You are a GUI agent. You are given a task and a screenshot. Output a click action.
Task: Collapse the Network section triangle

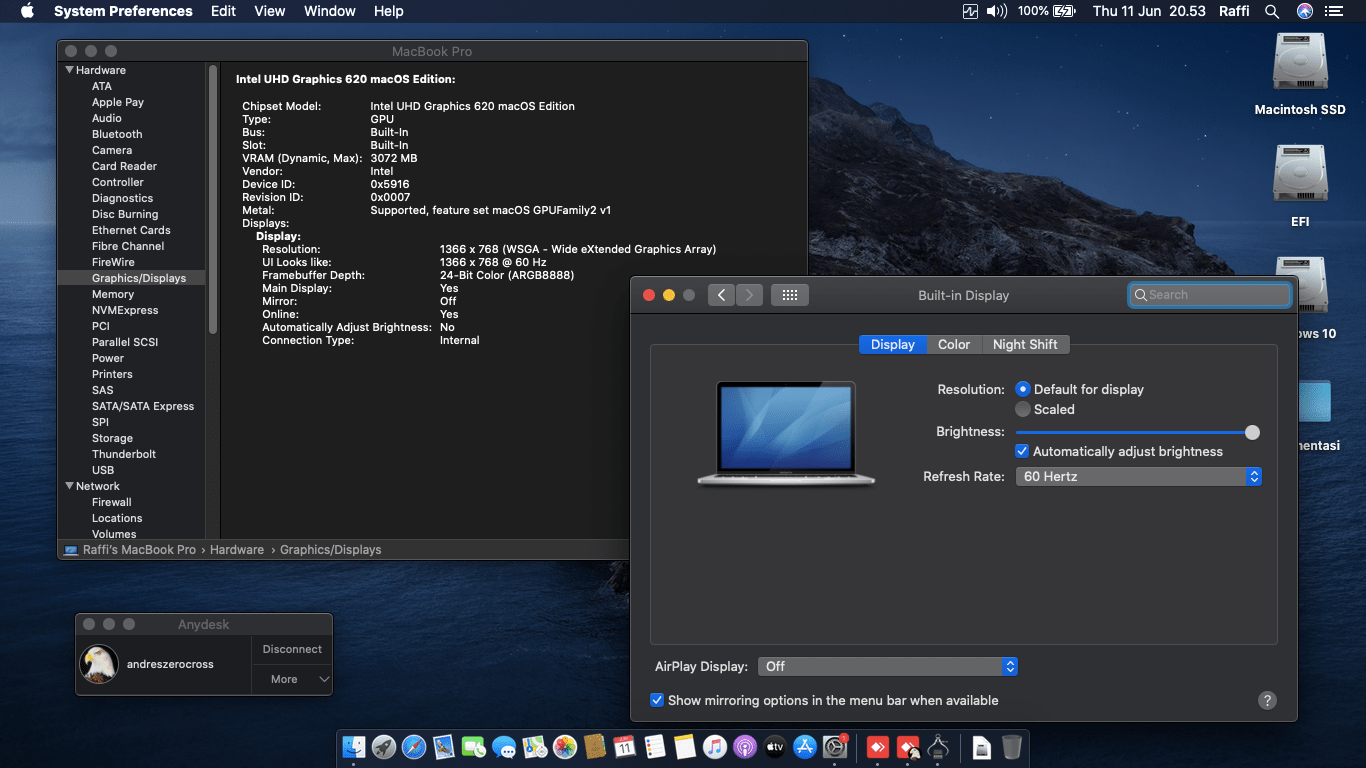point(69,486)
